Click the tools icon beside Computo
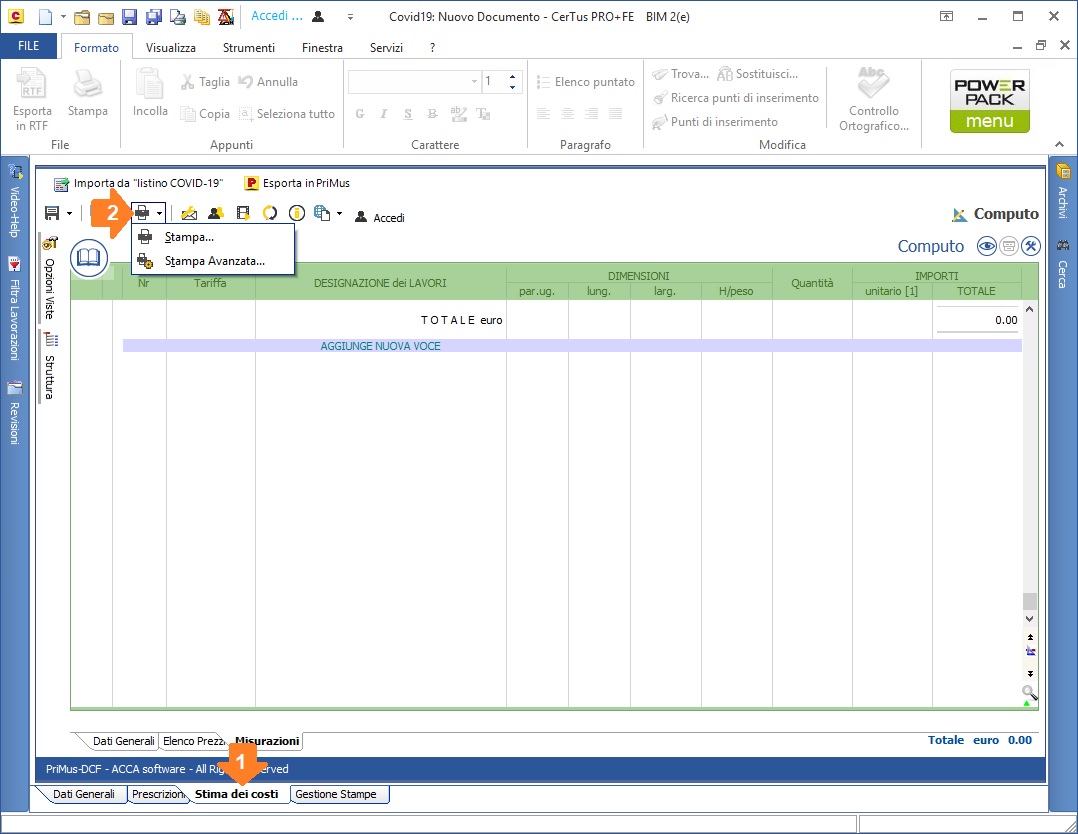 click(1031, 246)
